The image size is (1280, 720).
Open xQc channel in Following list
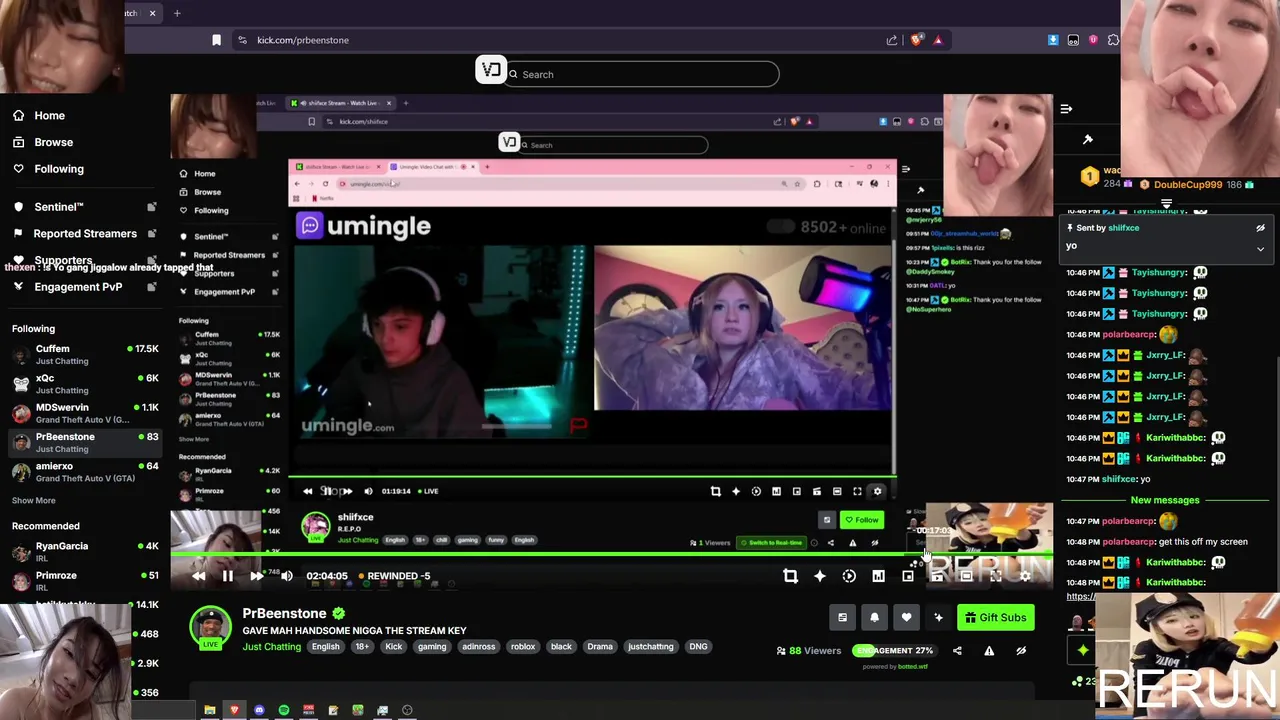click(84, 383)
